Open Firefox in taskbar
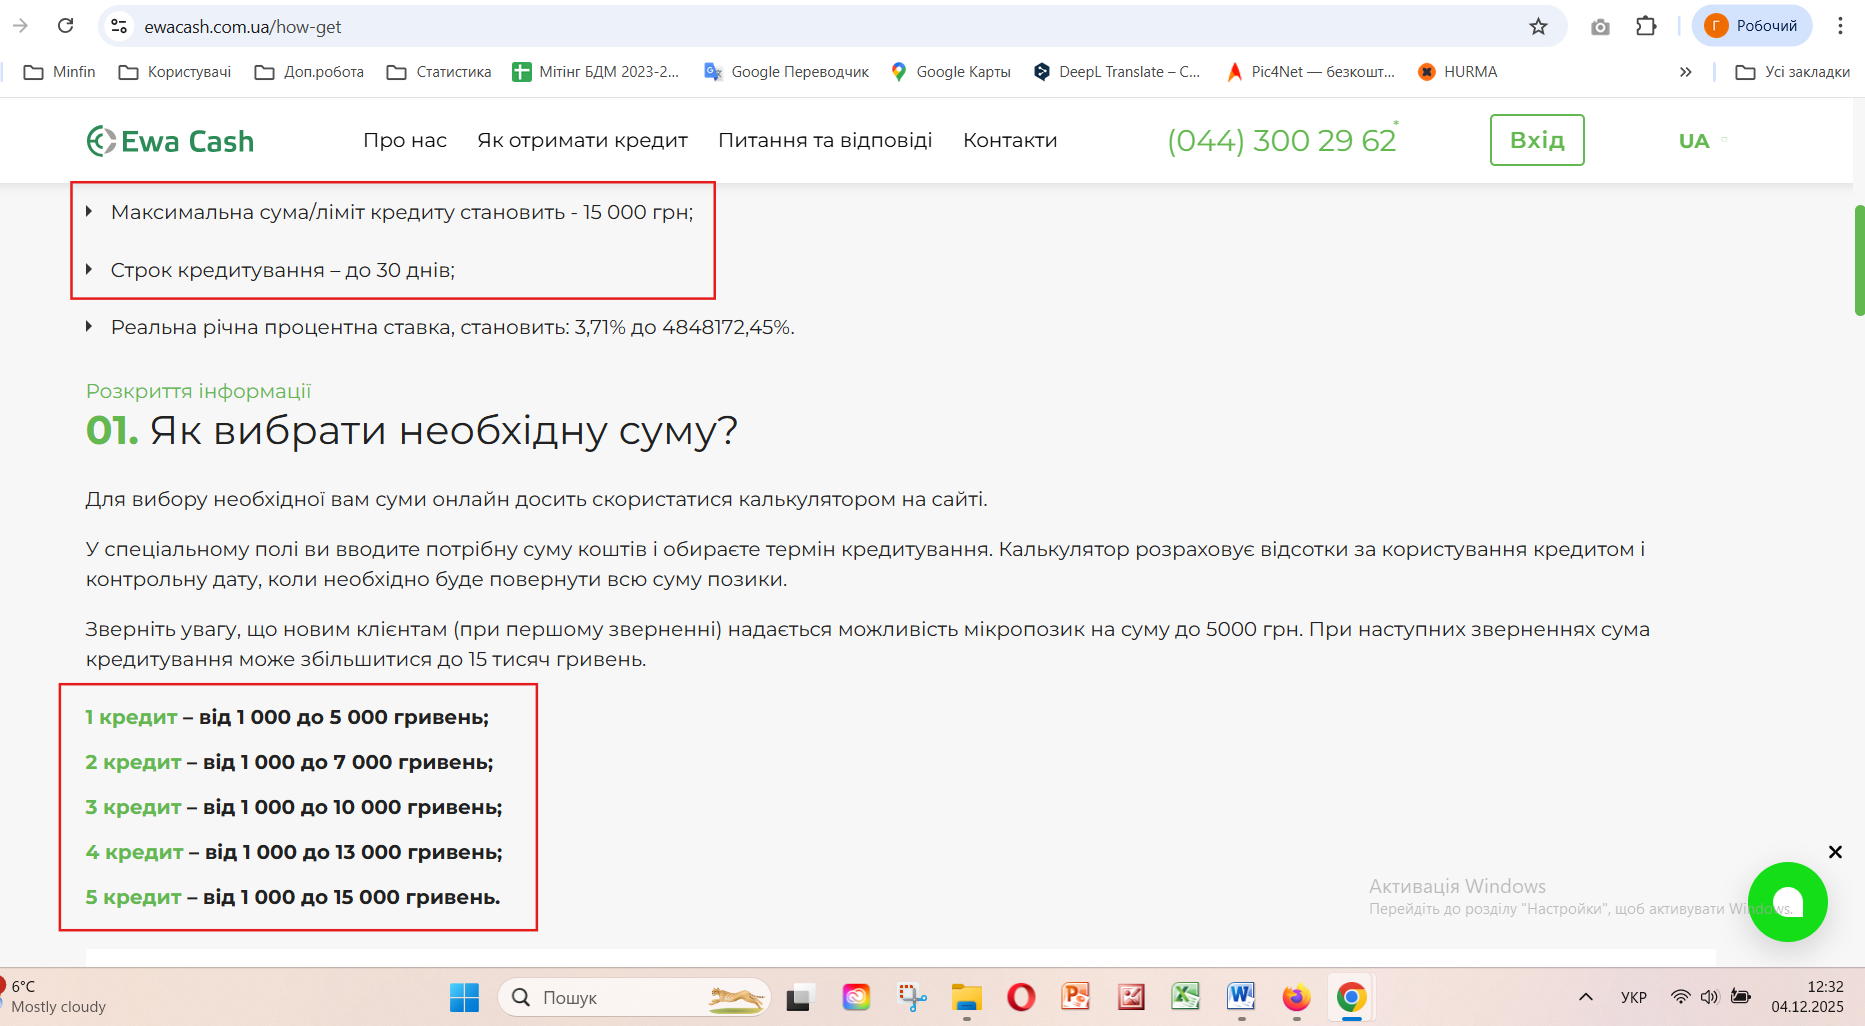Viewport: 1865px width, 1026px height. click(1296, 997)
